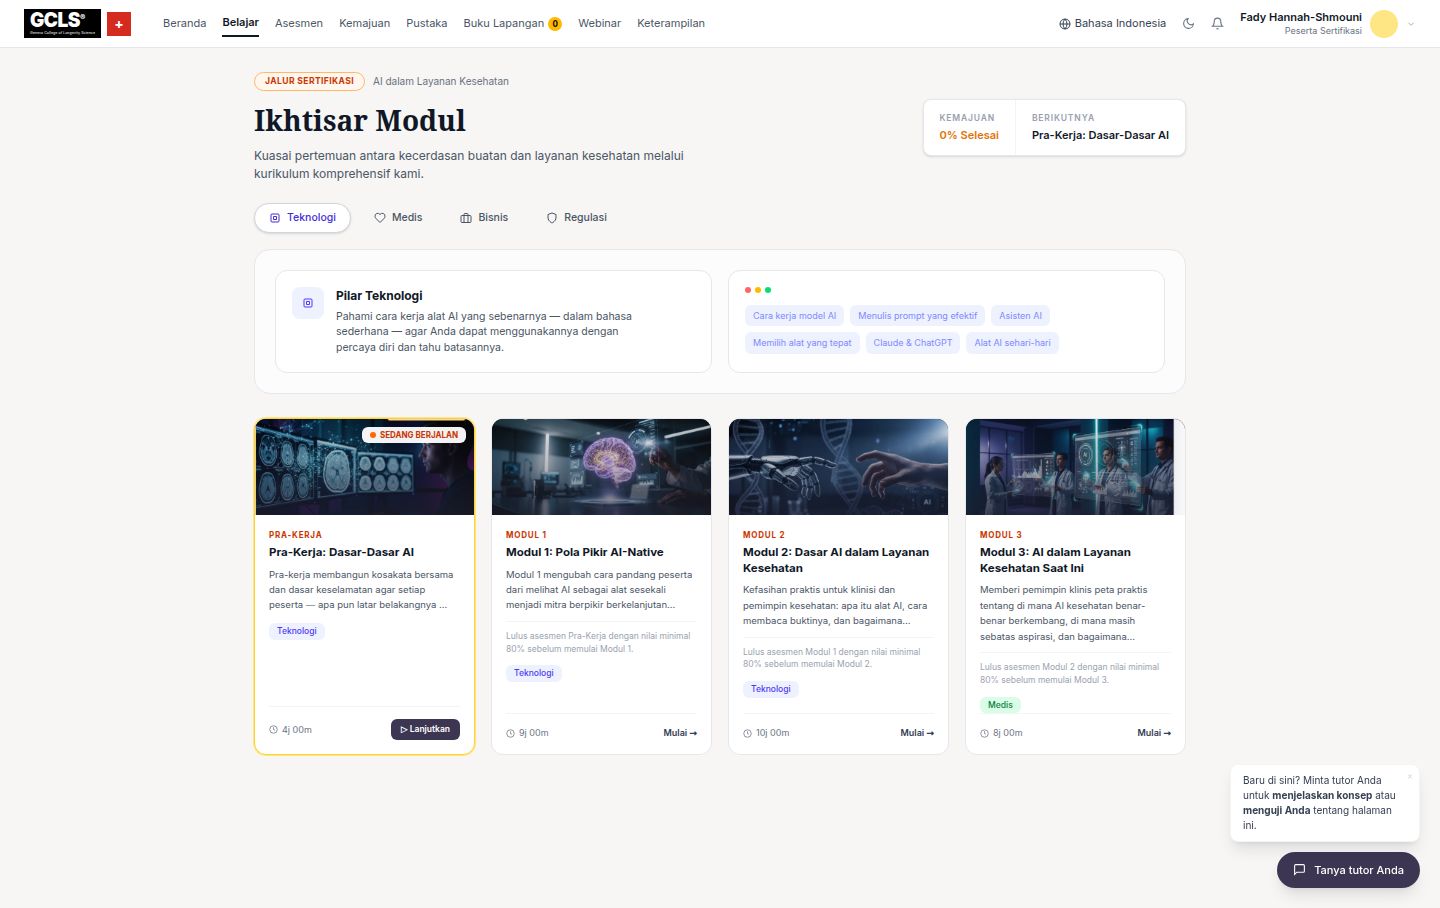Open Modul 2 robot hand thumbnail
The width and height of the screenshot is (1440, 908).
838,467
